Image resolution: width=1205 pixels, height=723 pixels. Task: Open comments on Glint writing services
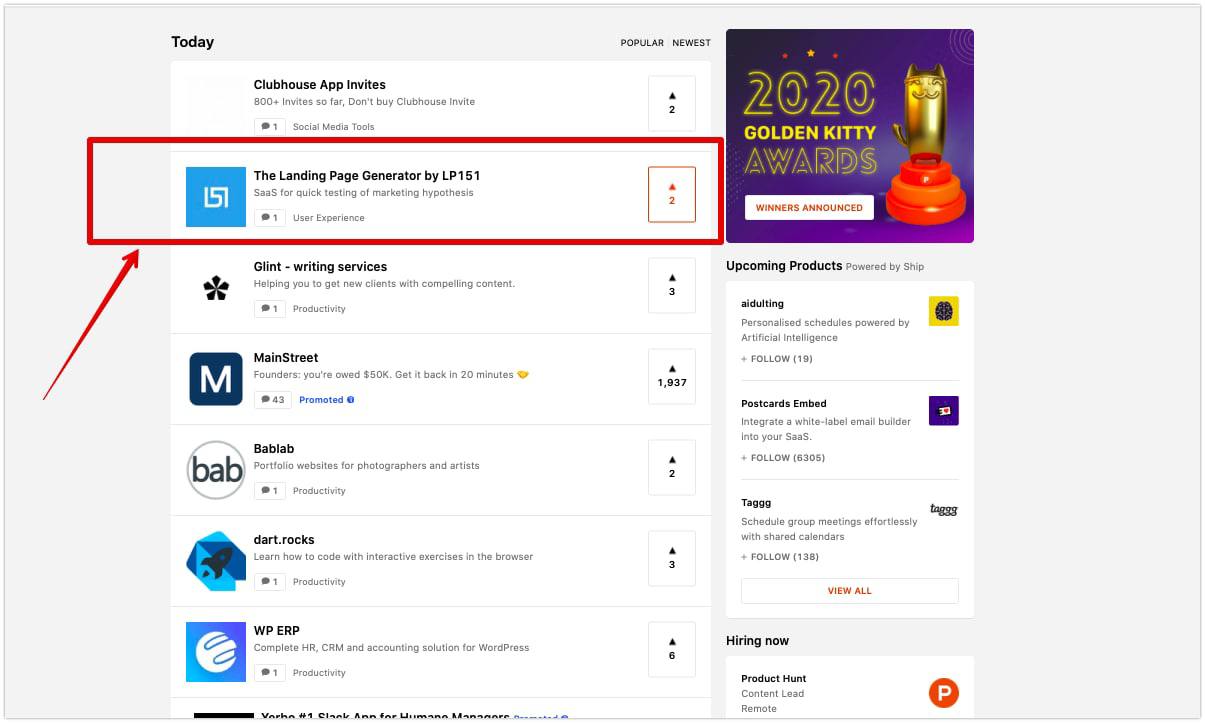269,309
